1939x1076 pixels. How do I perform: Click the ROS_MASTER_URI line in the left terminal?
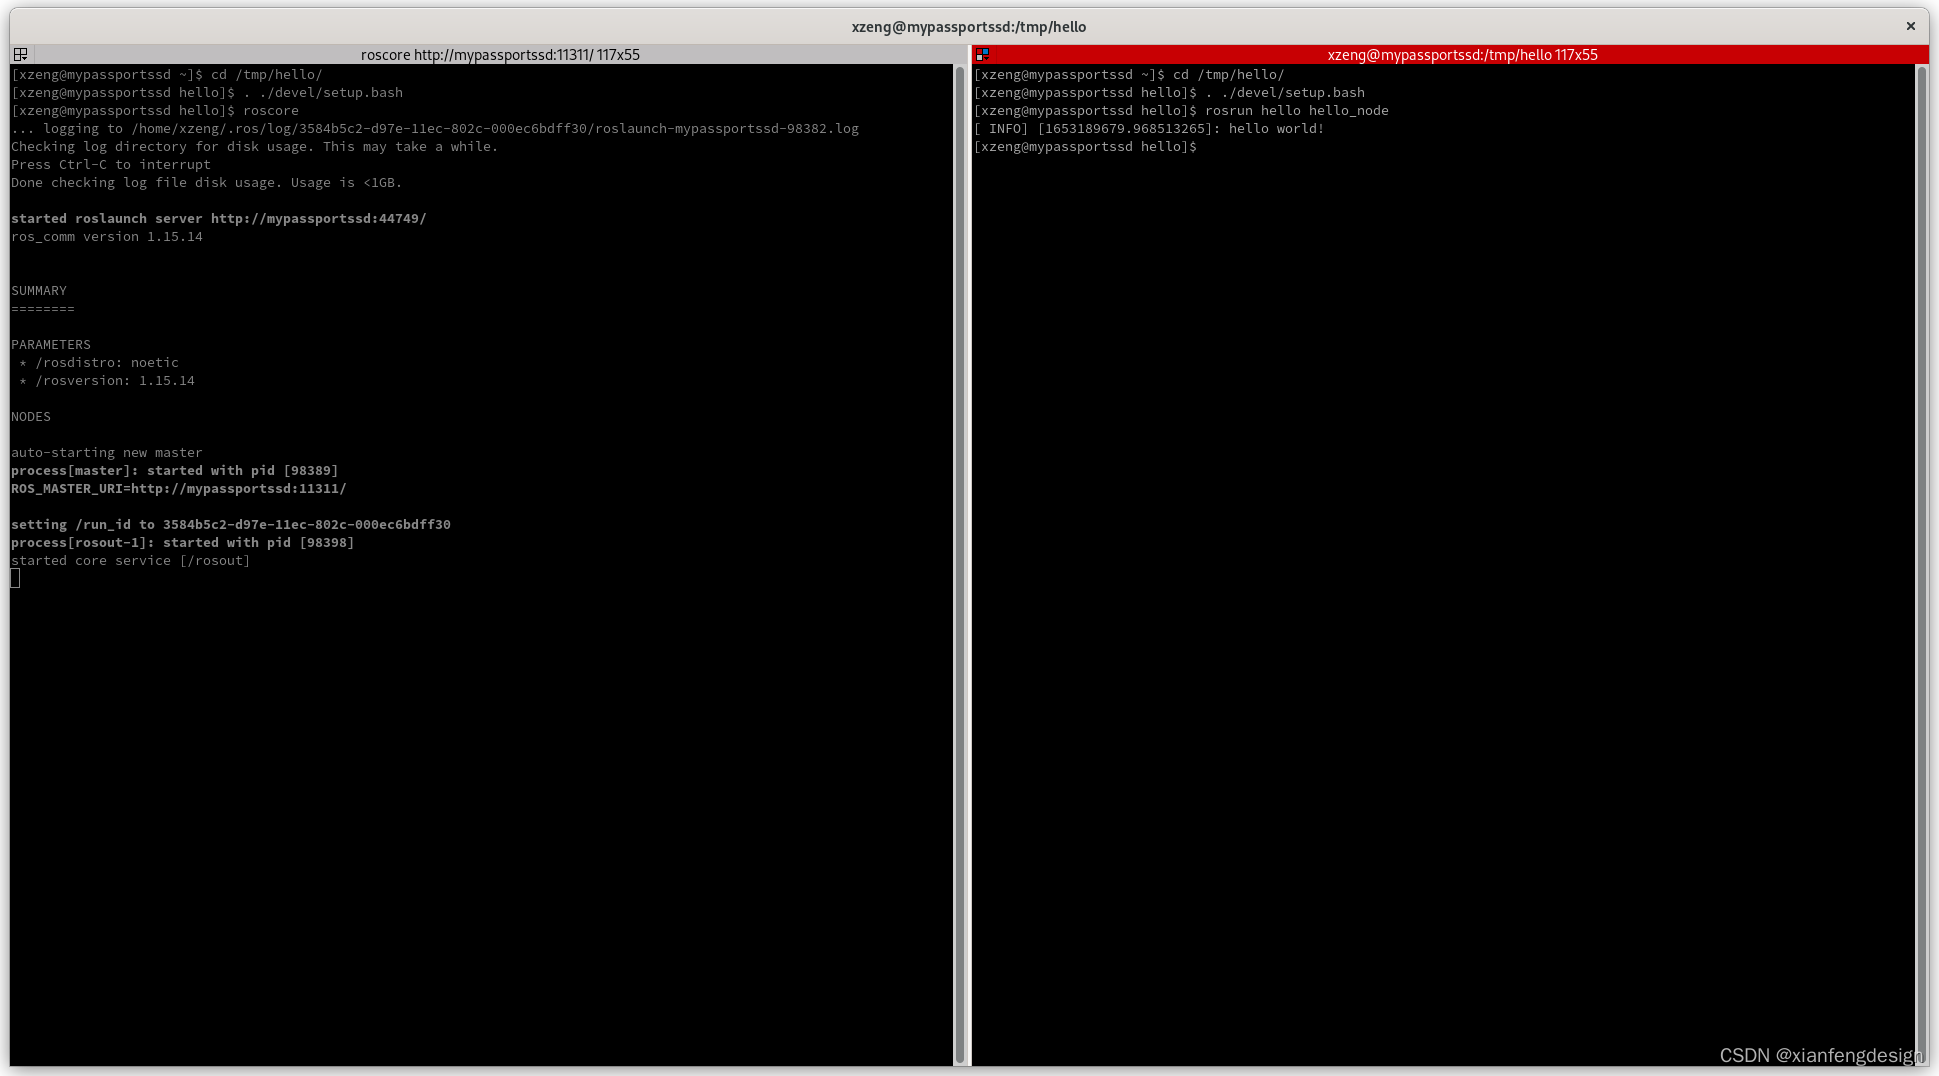[x=179, y=489]
